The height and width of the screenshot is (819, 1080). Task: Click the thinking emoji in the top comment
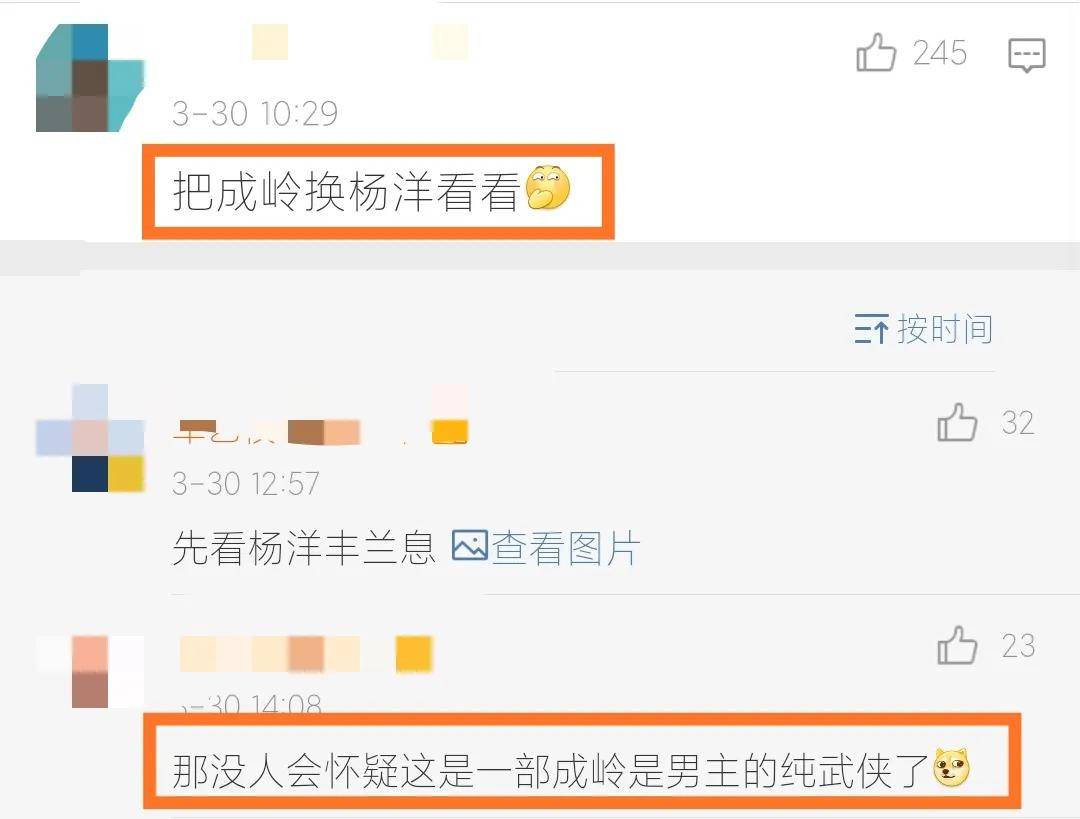(548, 188)
